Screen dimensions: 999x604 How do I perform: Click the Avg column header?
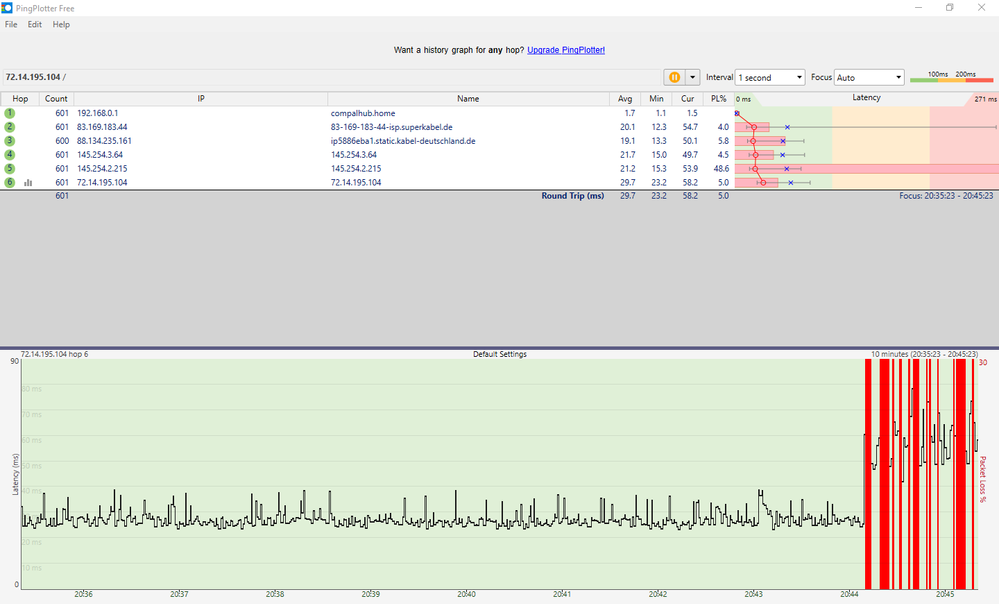coord(625,99)
